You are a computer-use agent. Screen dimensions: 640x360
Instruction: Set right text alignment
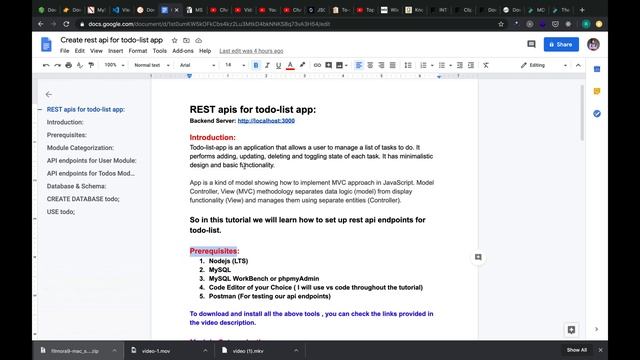[x=381, y=65]
